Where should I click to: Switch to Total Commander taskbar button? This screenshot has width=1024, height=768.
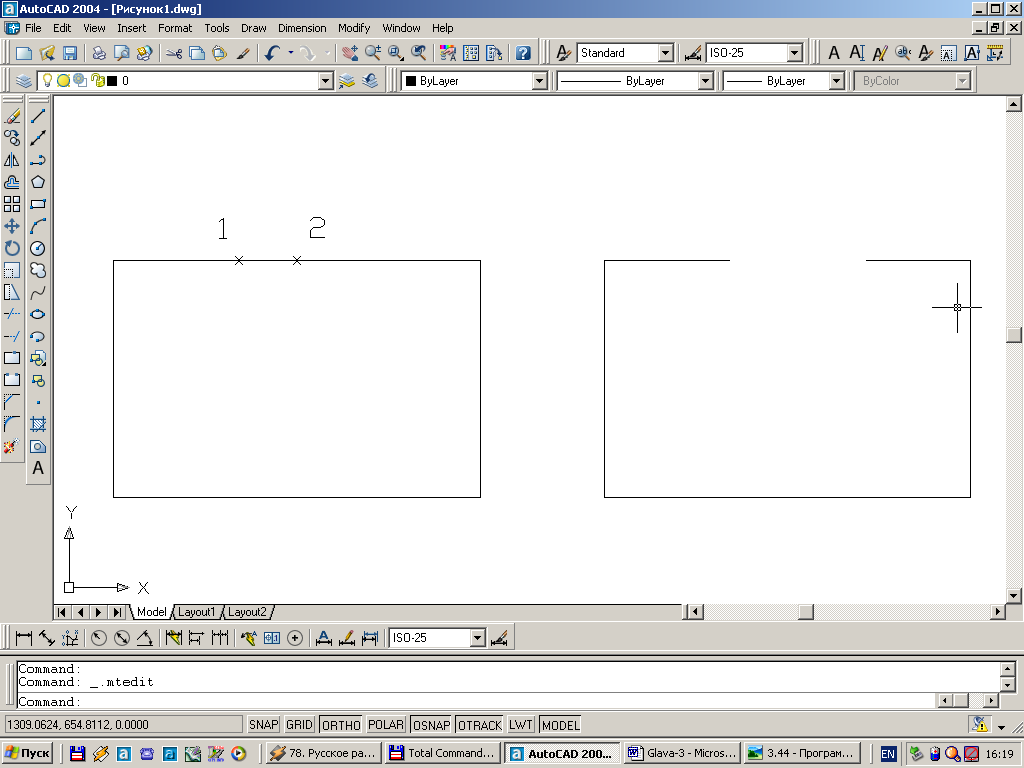point(443,754)
